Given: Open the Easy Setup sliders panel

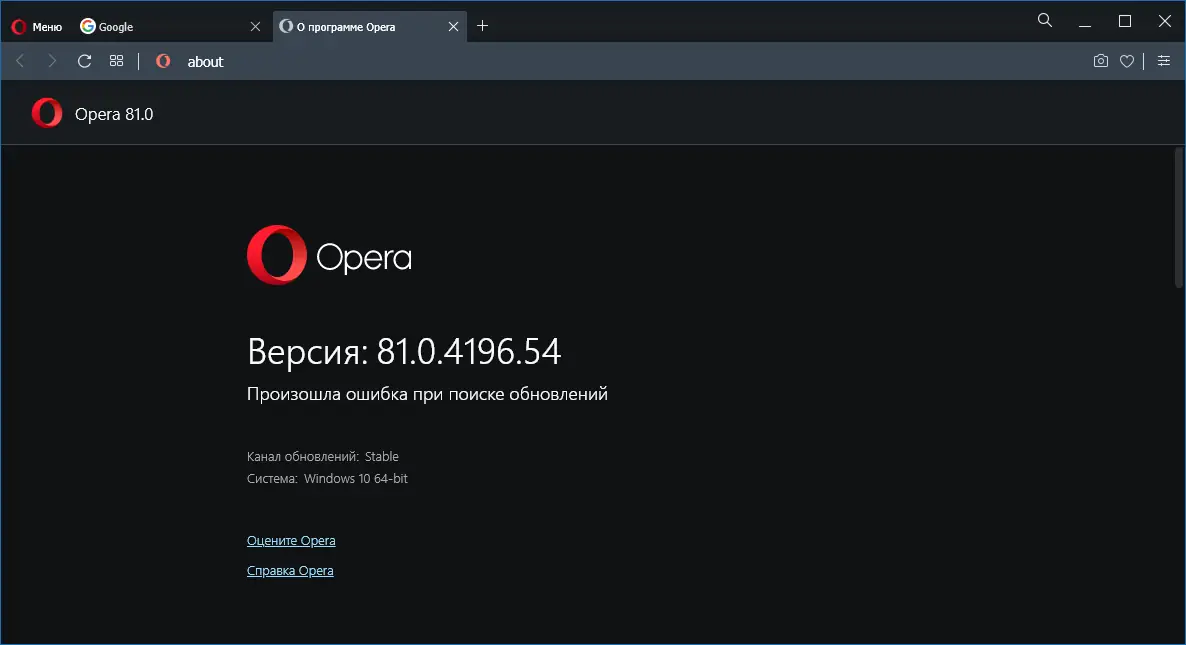Looking at the screenshot, I should tap(1164, 61).
